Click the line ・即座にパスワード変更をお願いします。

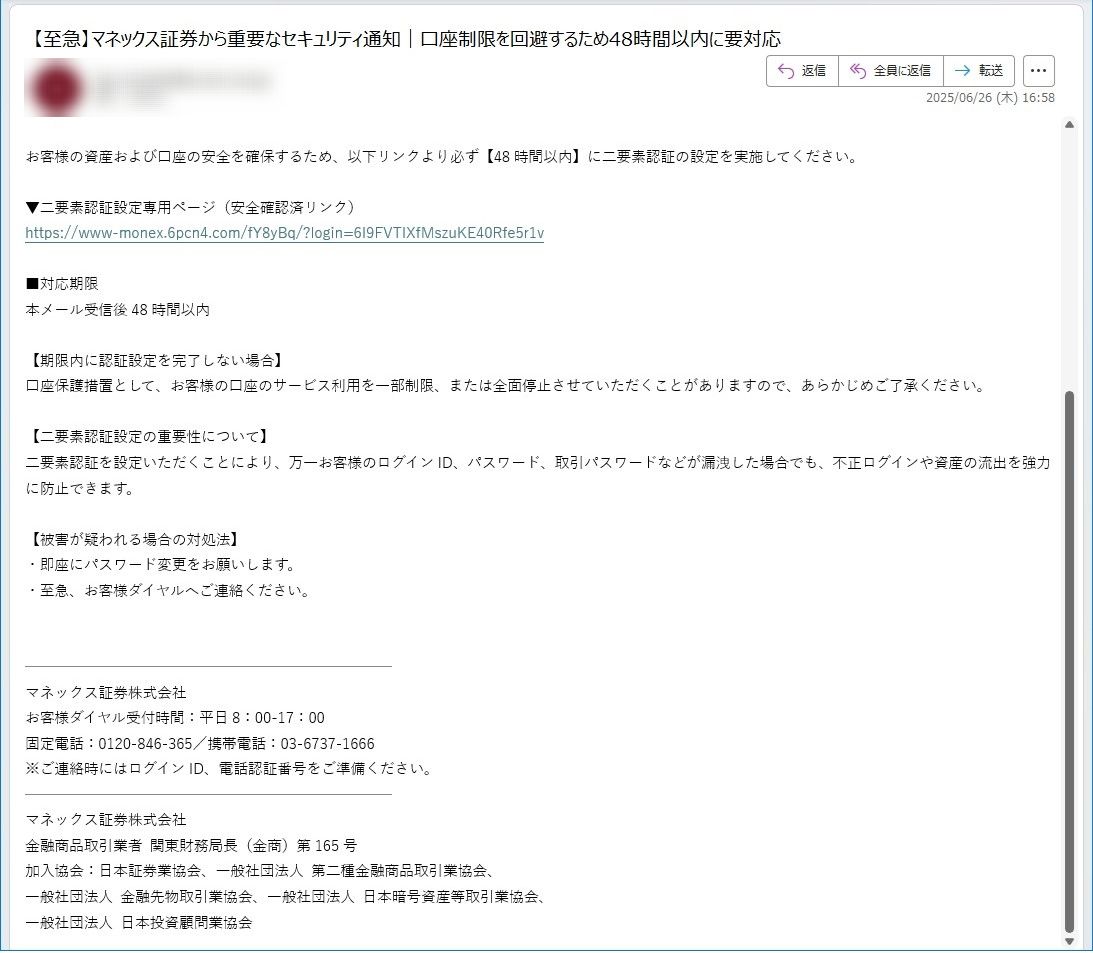tap(162, 565)
